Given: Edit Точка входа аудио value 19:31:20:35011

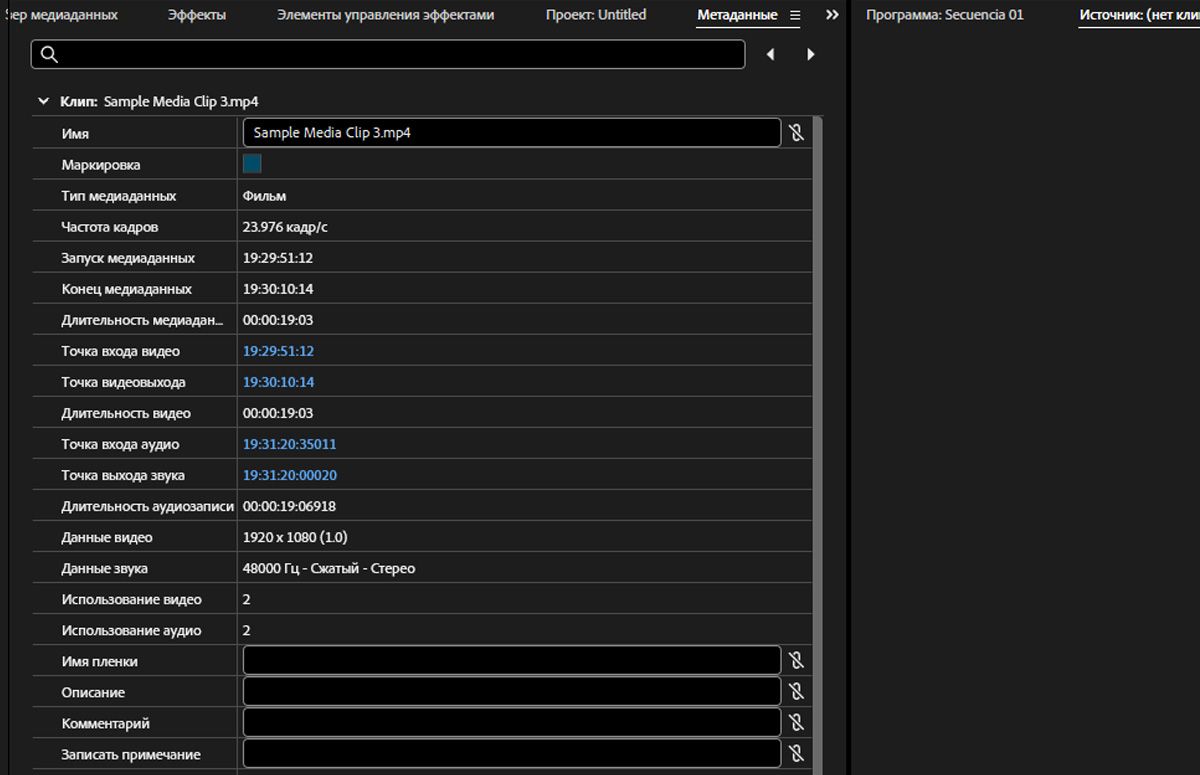Looking at the screenshot, I should [x=290, y=444].
